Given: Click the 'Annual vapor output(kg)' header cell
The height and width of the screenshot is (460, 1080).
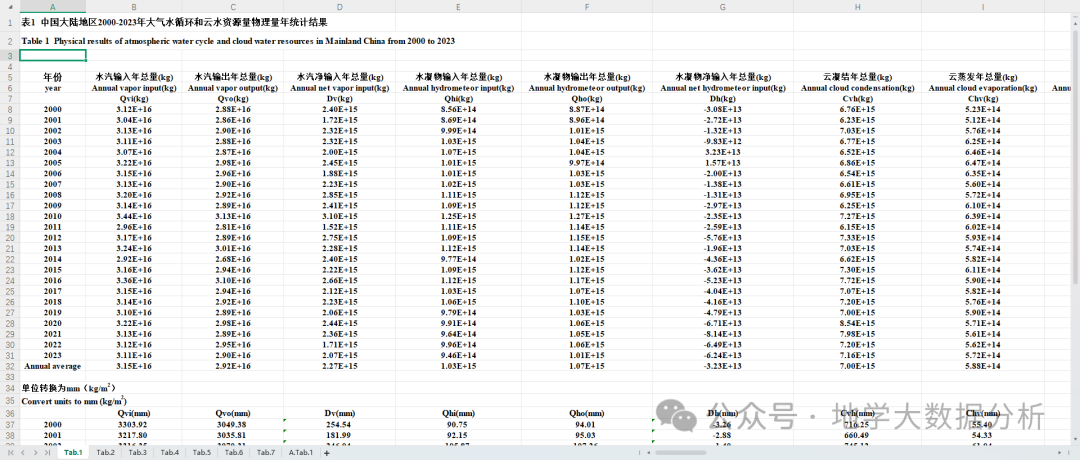Looking at the screenshot, I should 233,88.
